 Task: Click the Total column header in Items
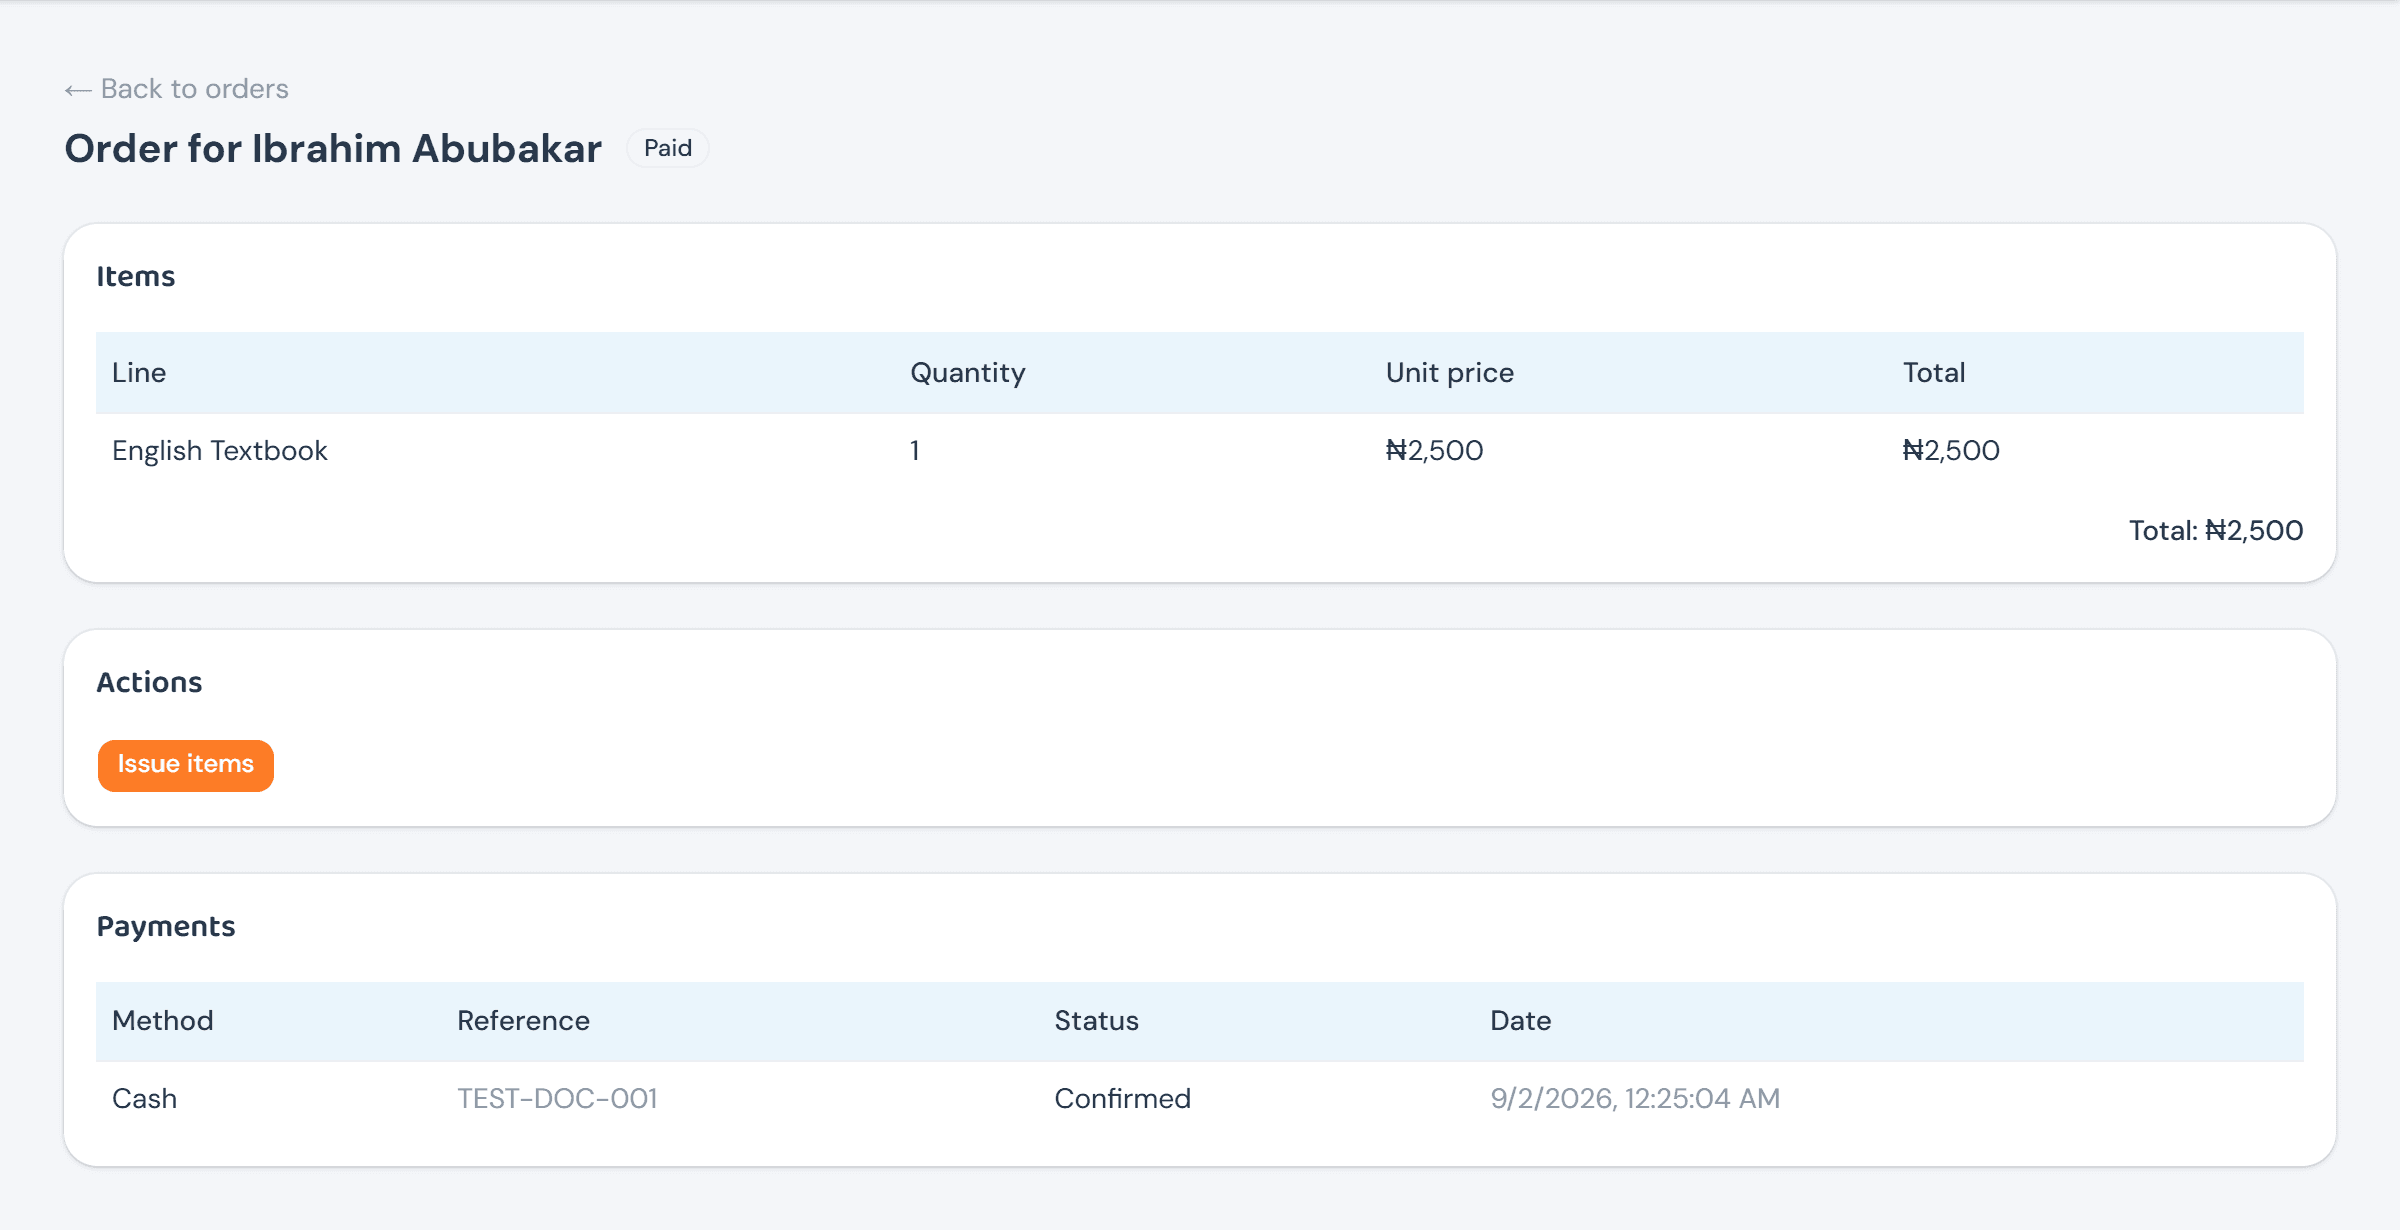(x=1933, y=373)
